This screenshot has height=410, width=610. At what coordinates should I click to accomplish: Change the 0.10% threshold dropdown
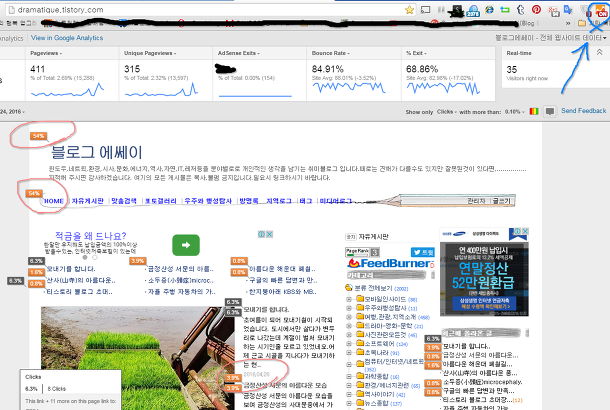click(x=514, y=112)
